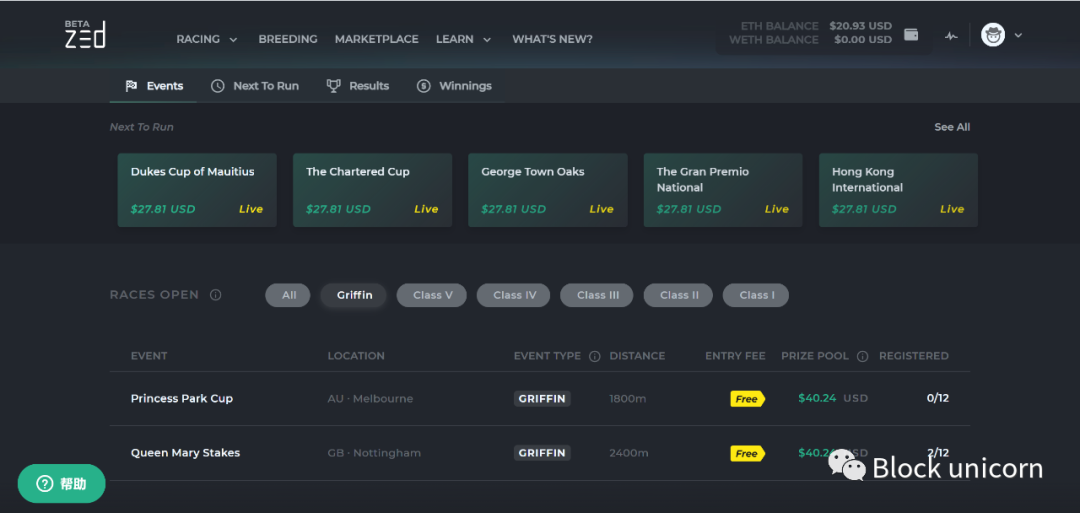This screenshot has height=513, width=1080.
Task: Click GB · Nottingham location
Action: [374, 453]
